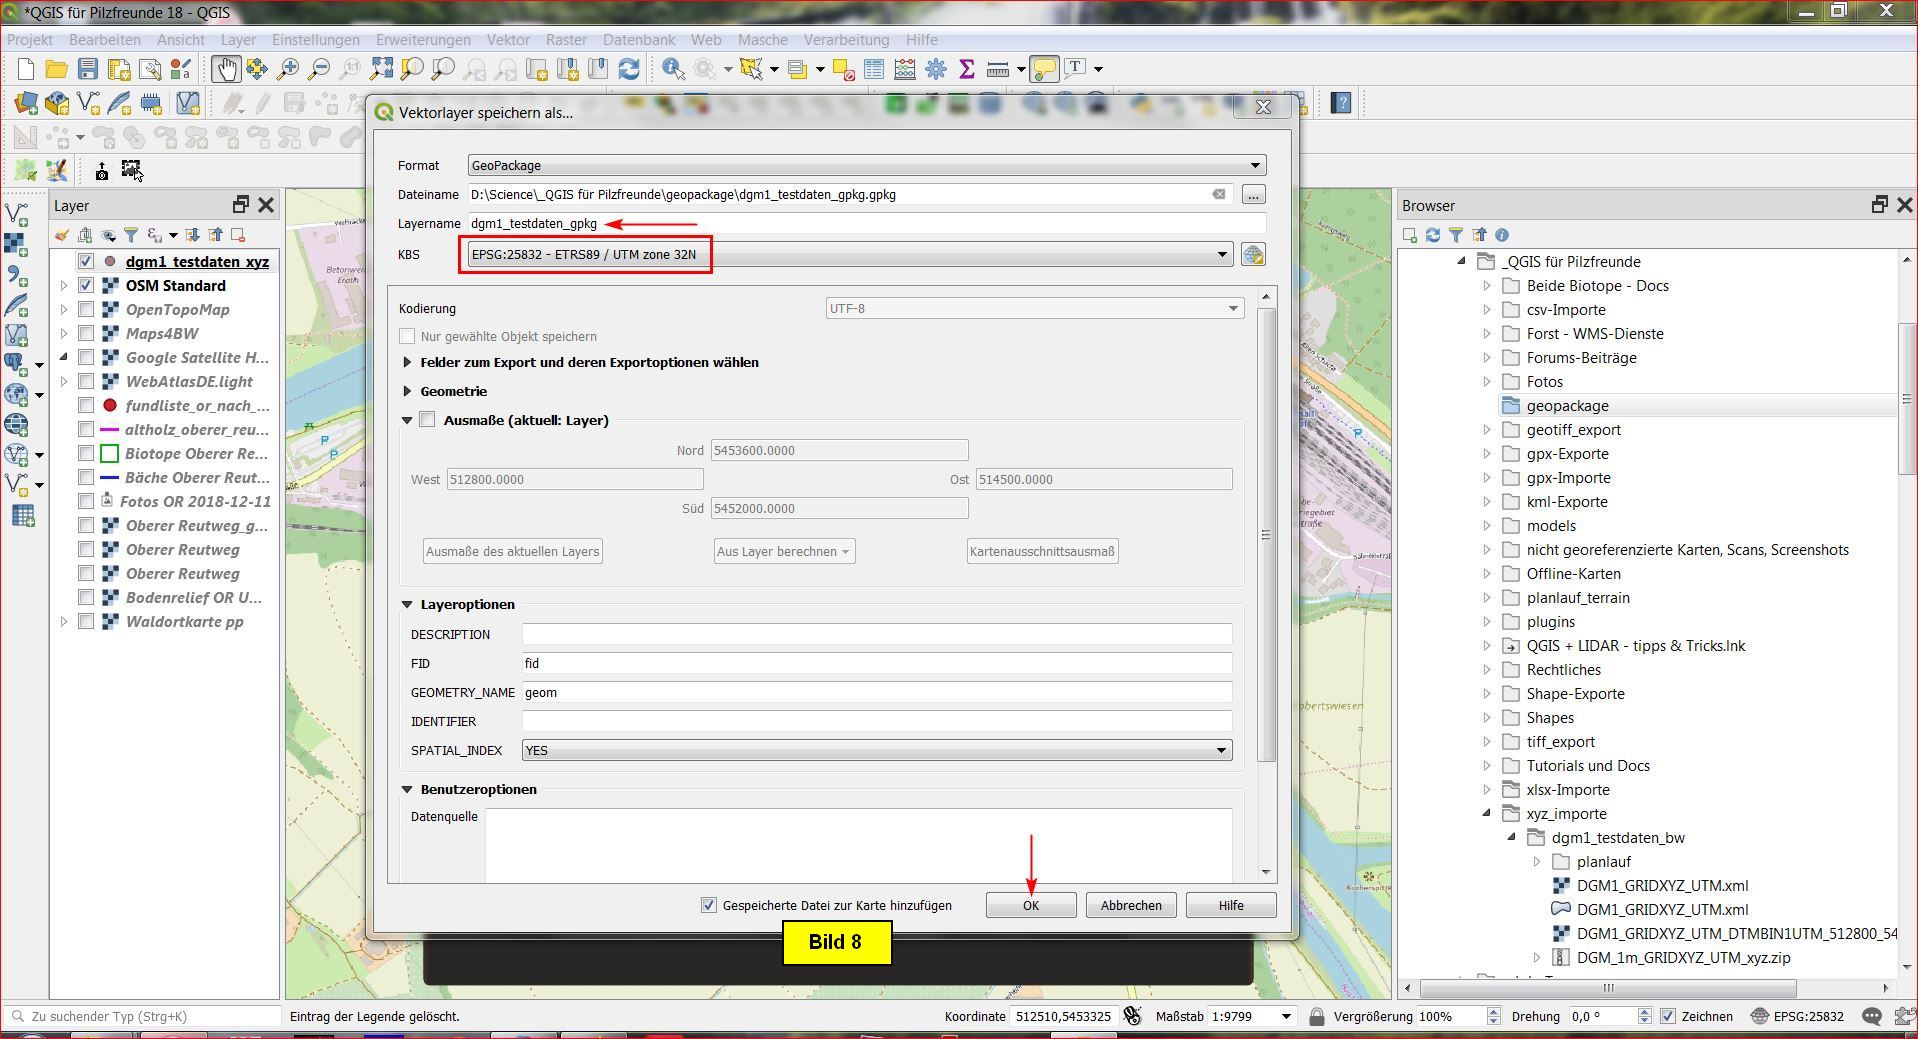Uncheck 'Gespeicherte Datei zur Karte hinzufügen'
Viewport: 1918px width, 1039px height.
(709, 905)
